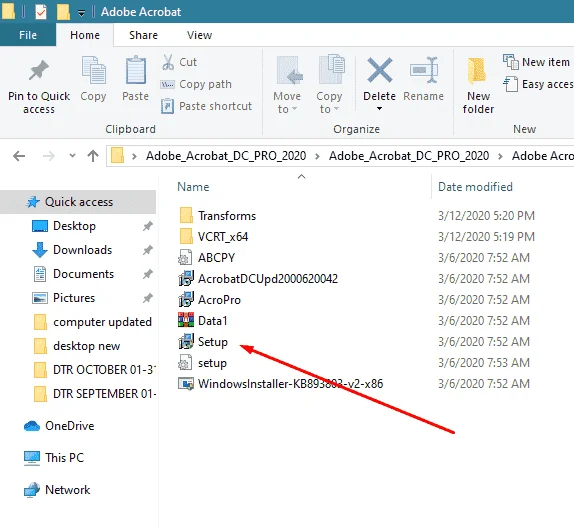The width and height of the screenshot is (574, 528).
Task: Switch to the View ribbon tab
Action: tap(200, 35)
